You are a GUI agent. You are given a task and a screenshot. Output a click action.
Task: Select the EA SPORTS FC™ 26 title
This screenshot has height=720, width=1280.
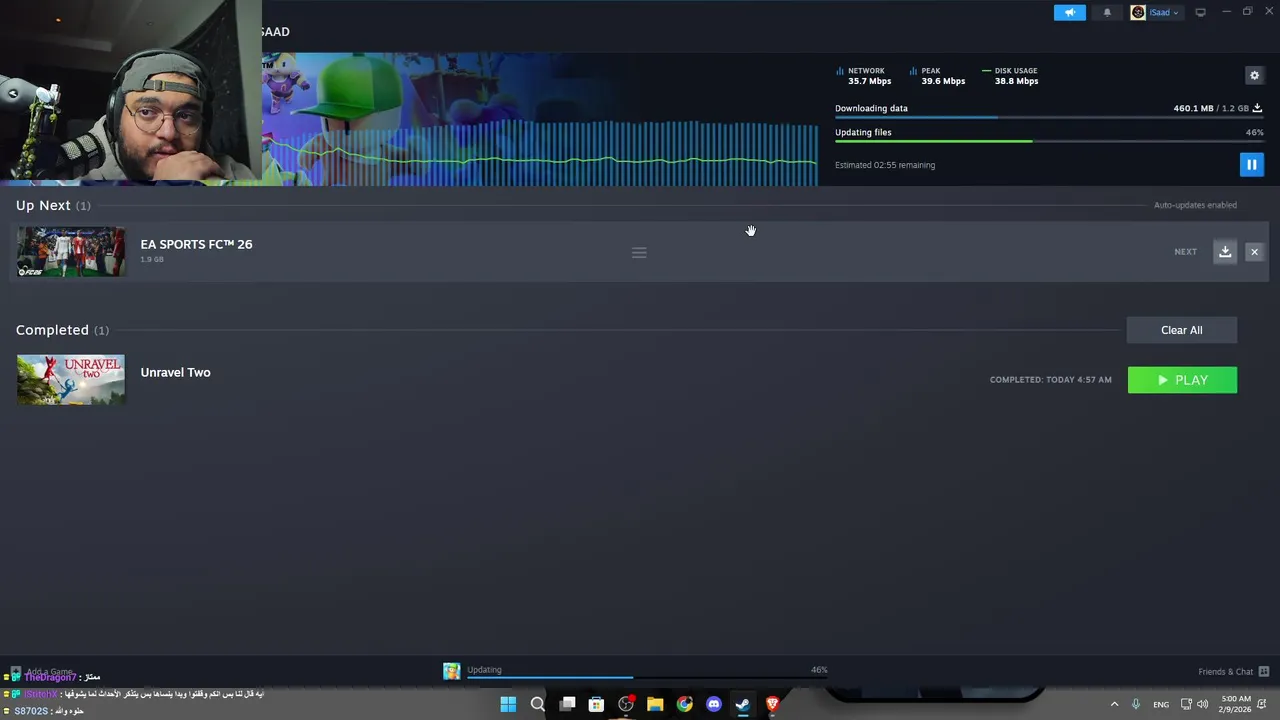click(196, 244)
